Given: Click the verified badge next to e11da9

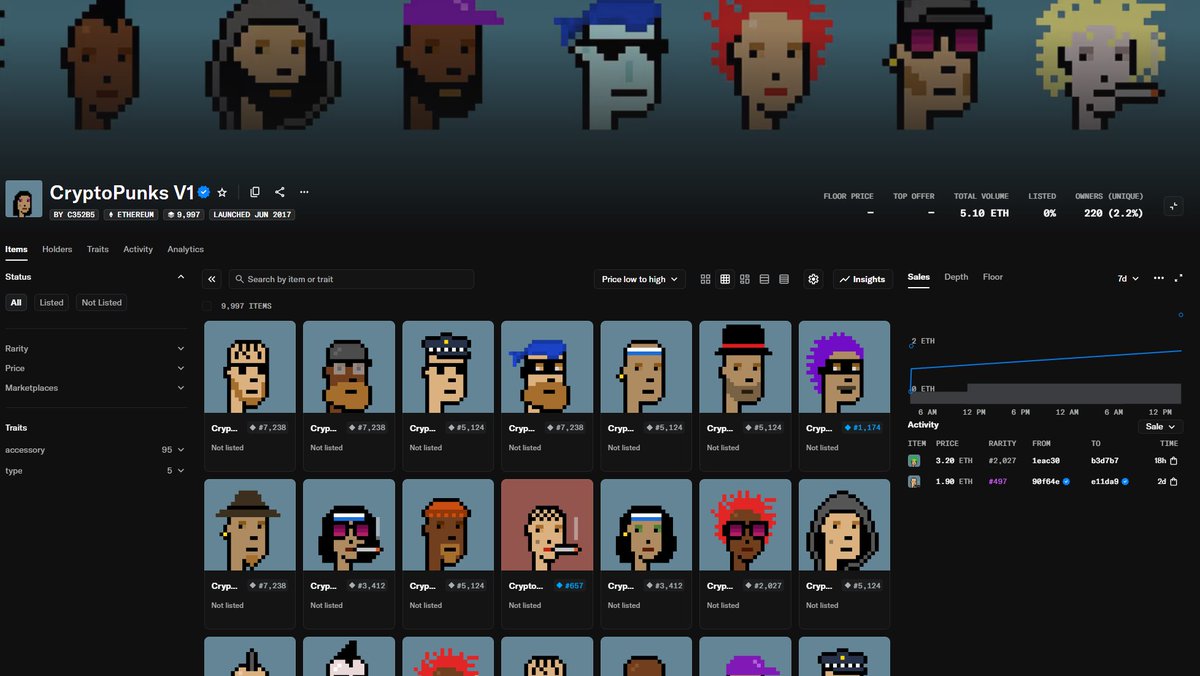Looking at the screenshot, I should 1125,481.
